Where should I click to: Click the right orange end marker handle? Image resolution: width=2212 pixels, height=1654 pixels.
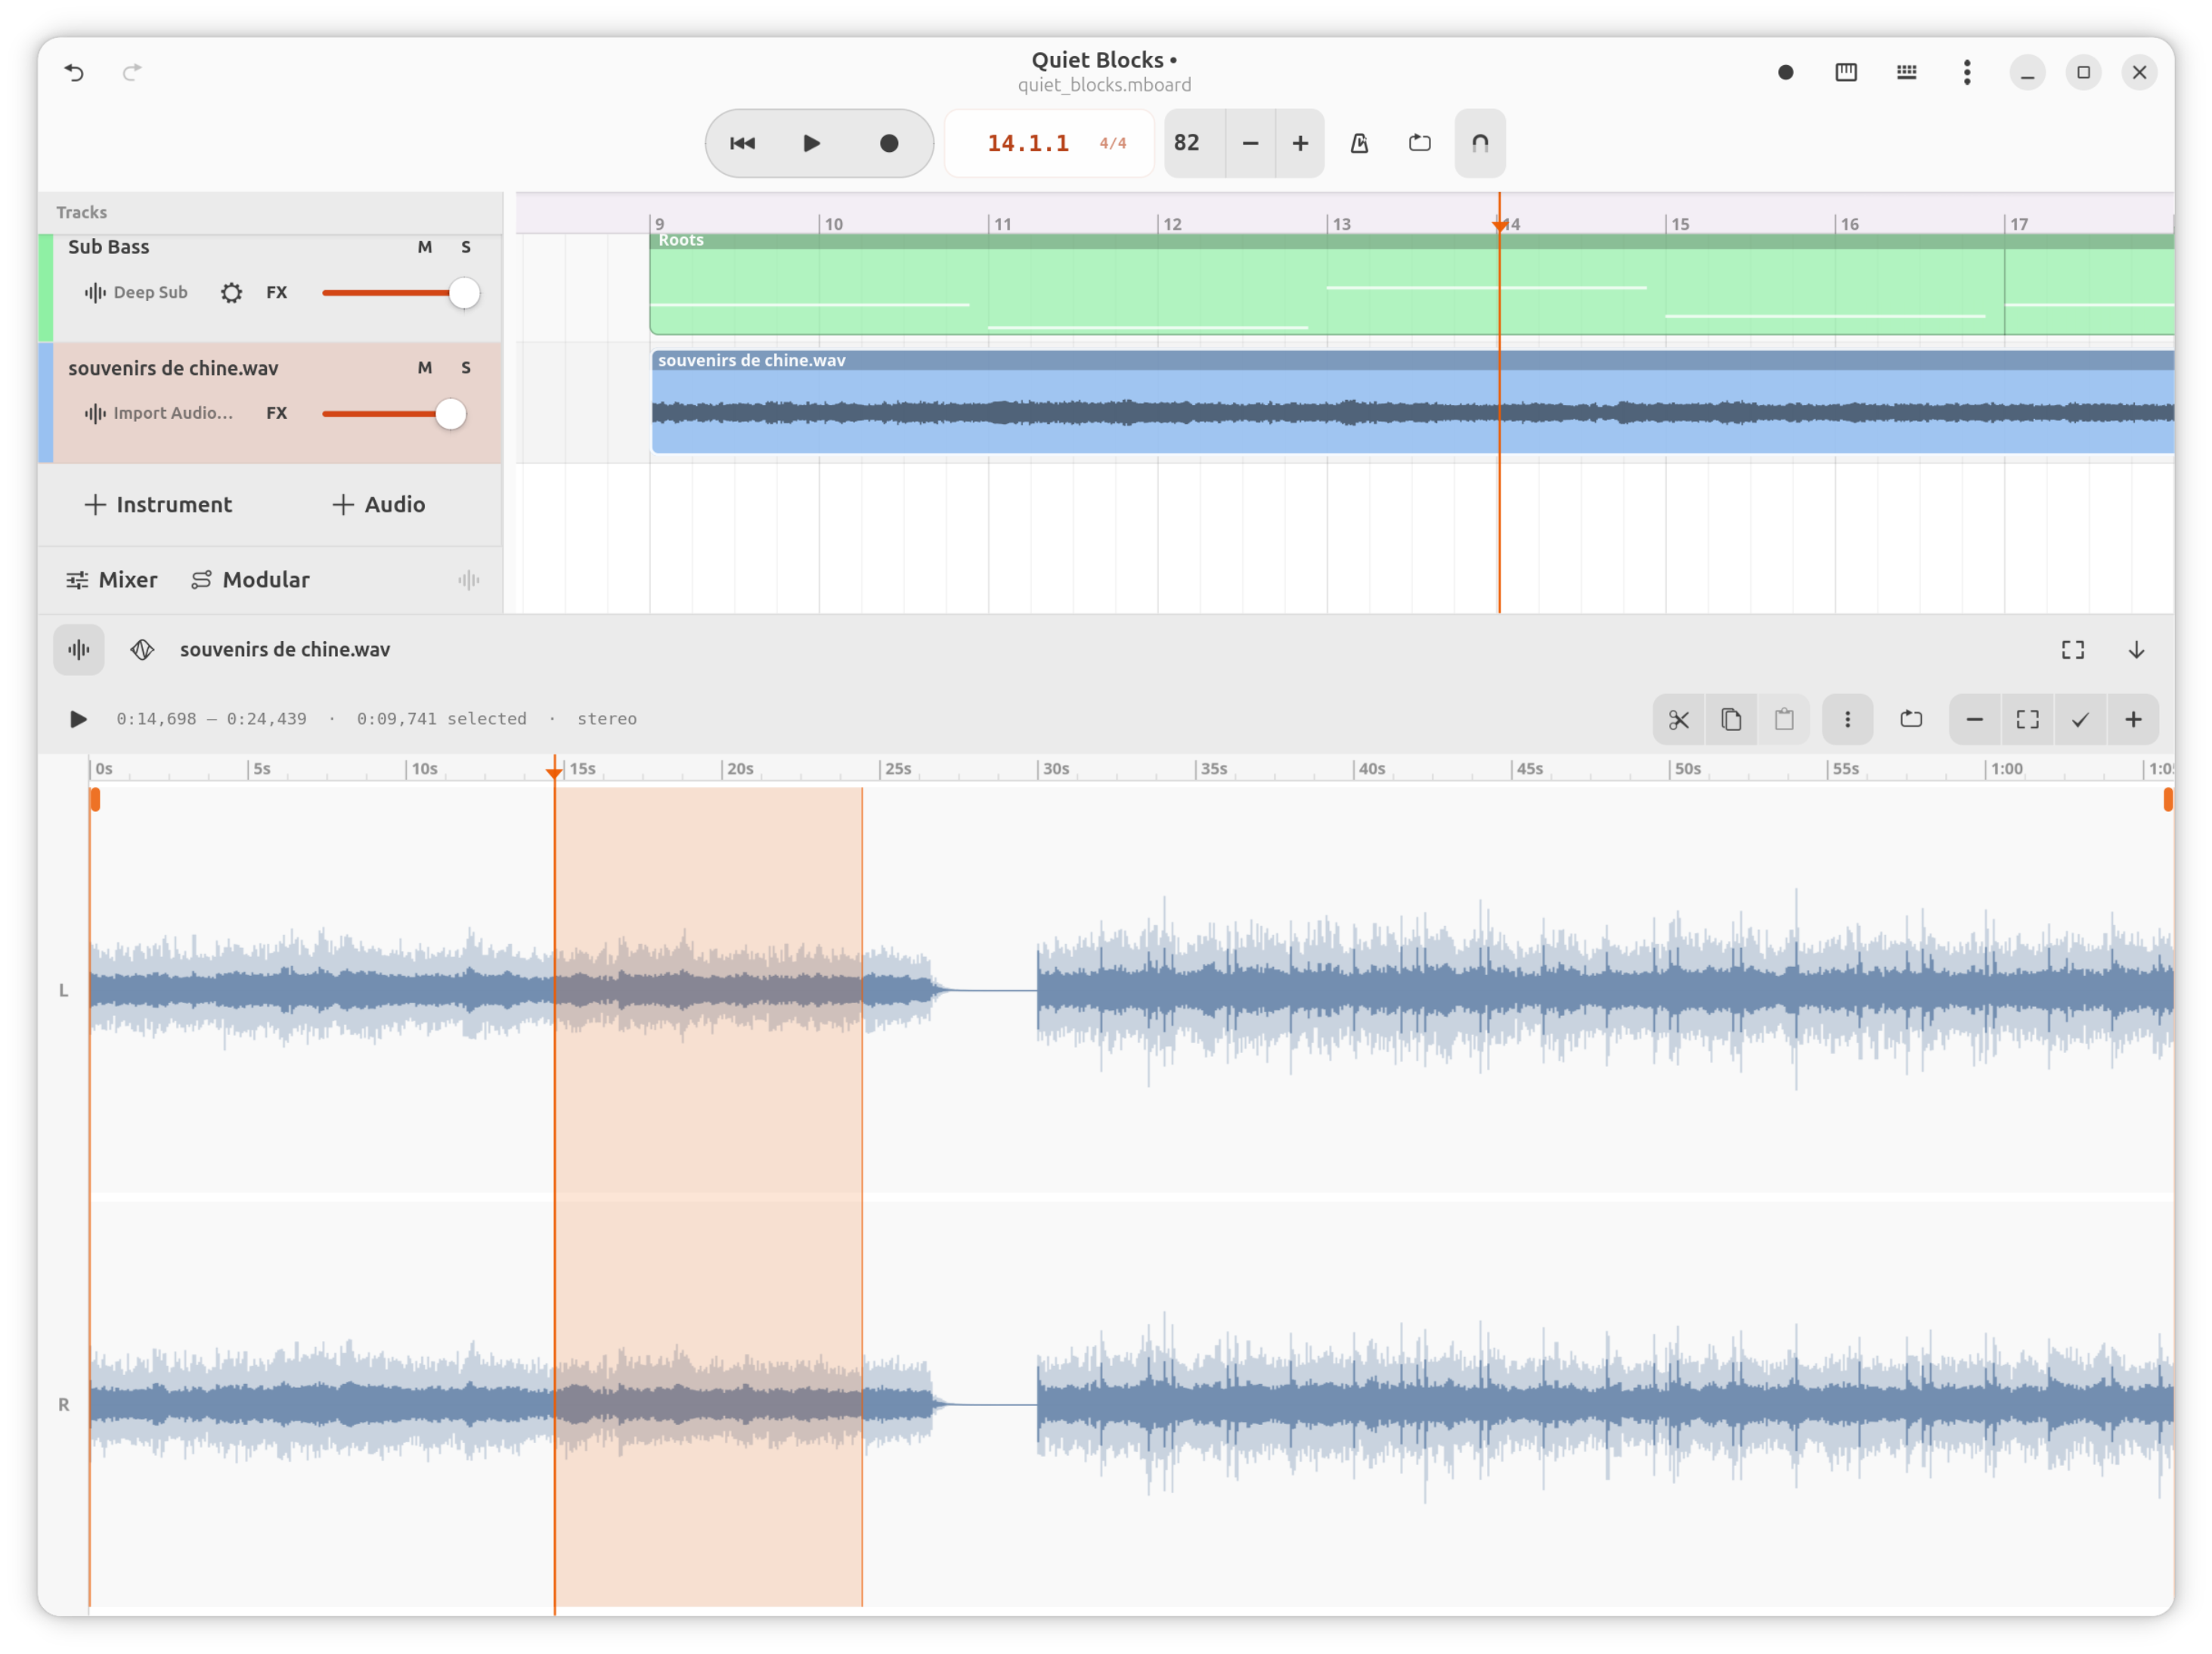point(2167,800)
